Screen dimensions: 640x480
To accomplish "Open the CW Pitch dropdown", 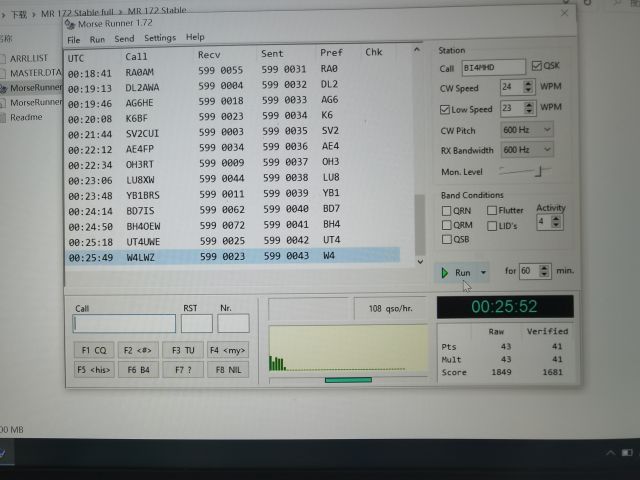I will point(527,130).
